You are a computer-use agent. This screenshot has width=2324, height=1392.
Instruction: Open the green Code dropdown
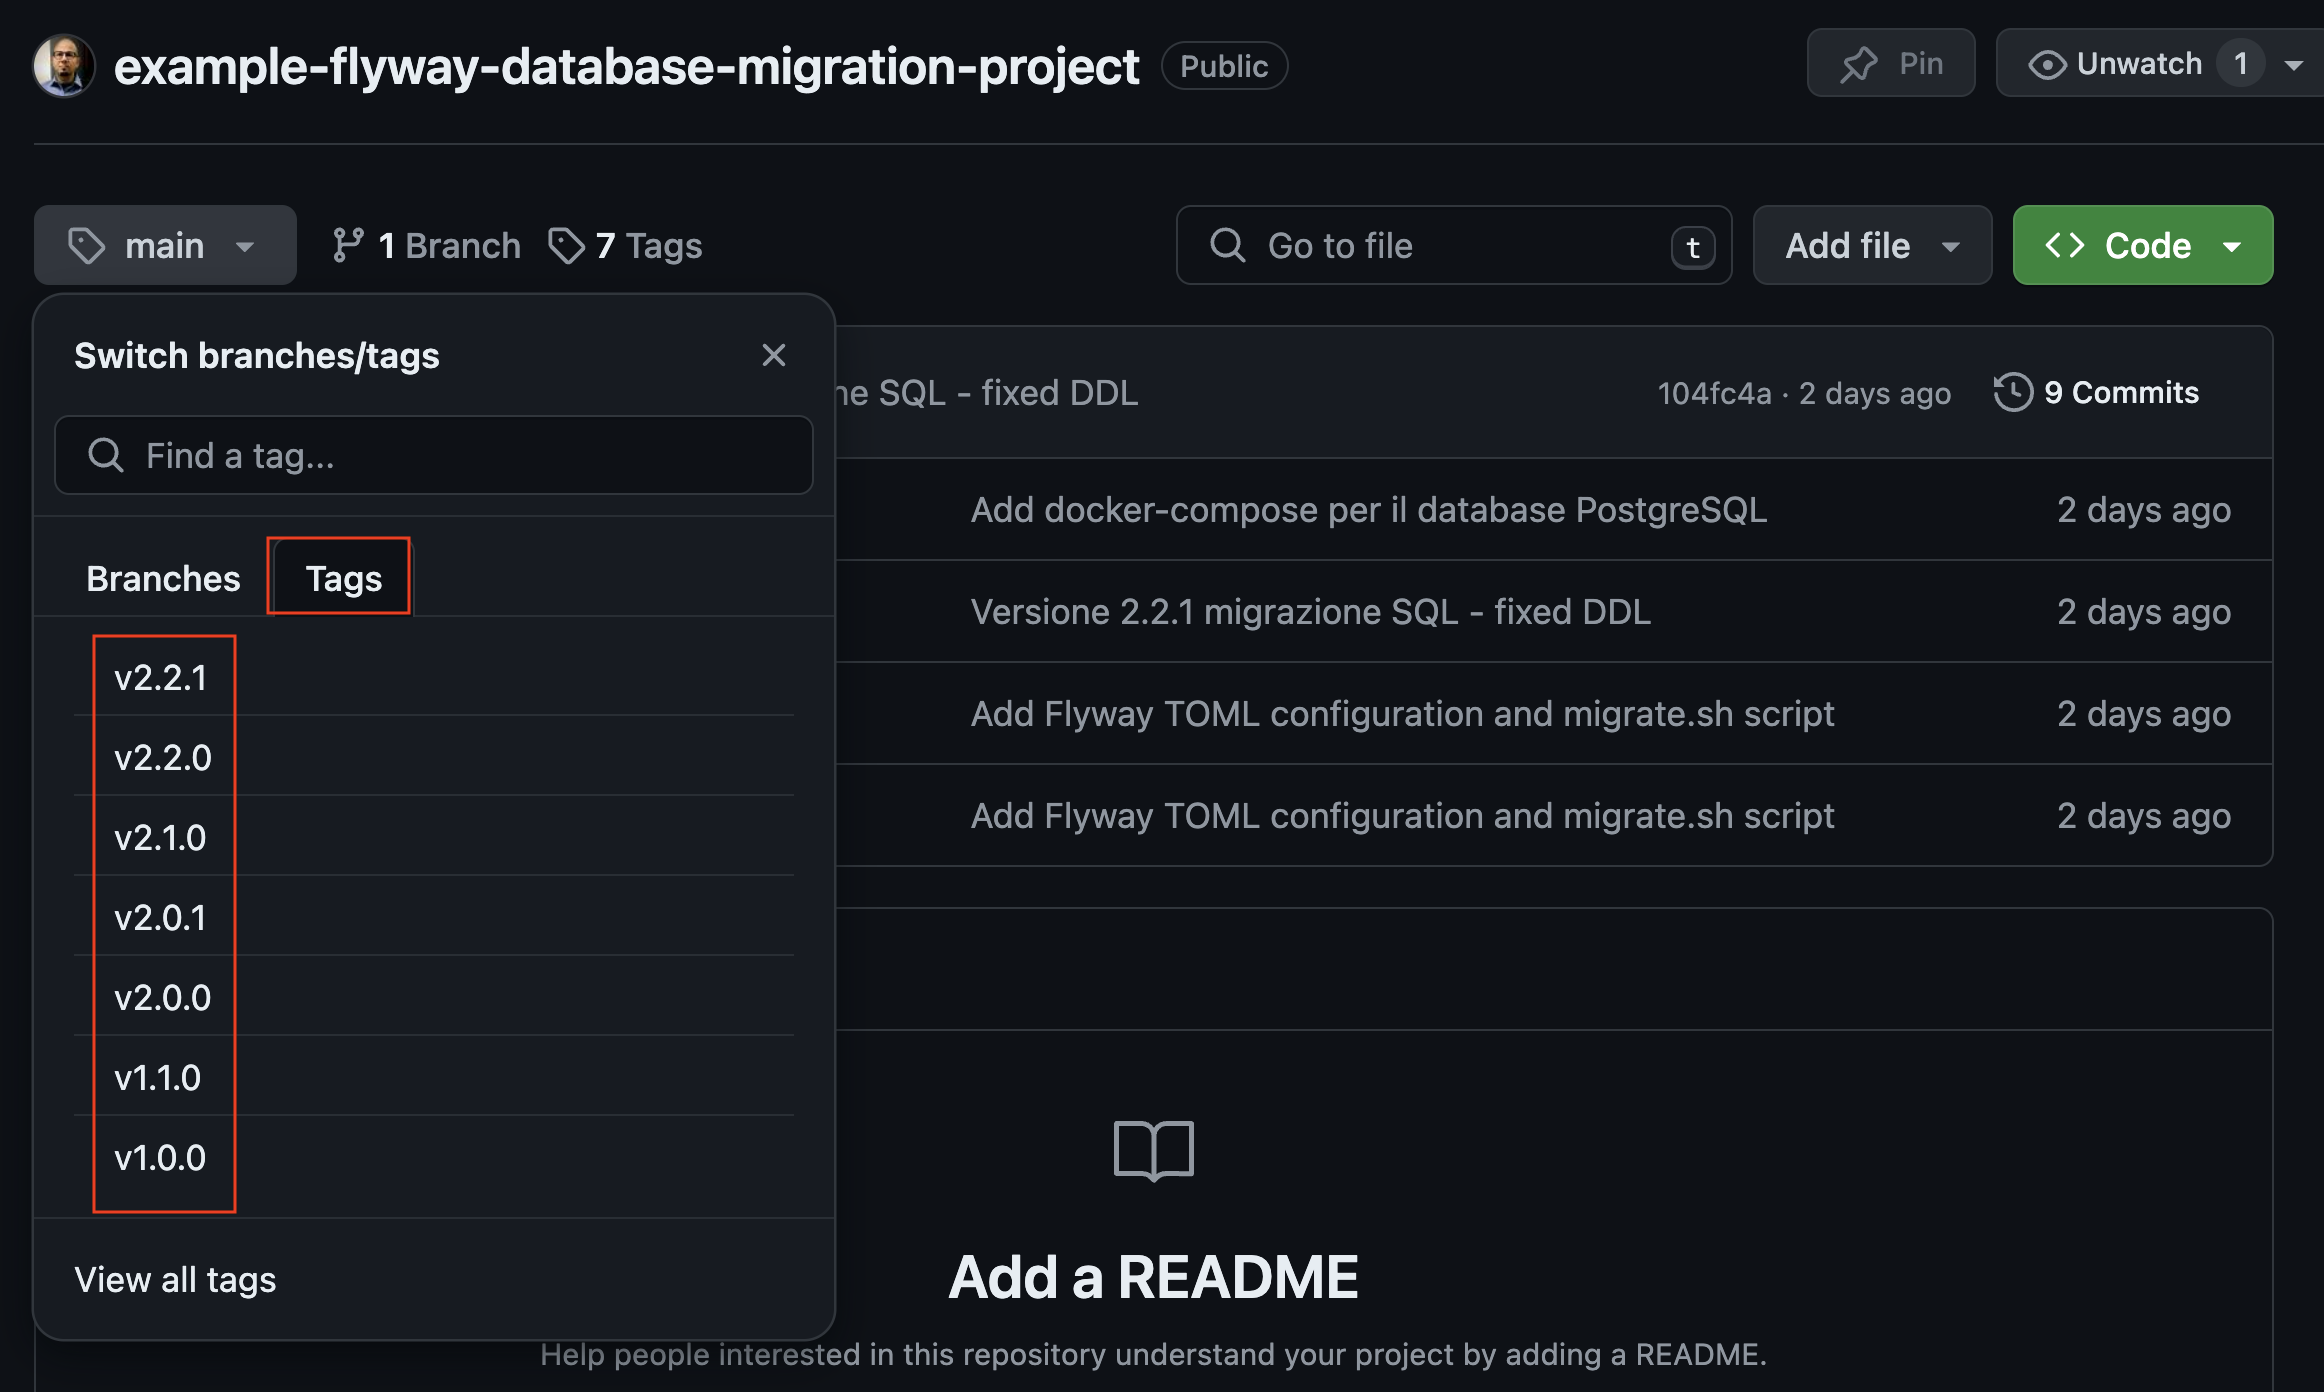point(2143,245)
